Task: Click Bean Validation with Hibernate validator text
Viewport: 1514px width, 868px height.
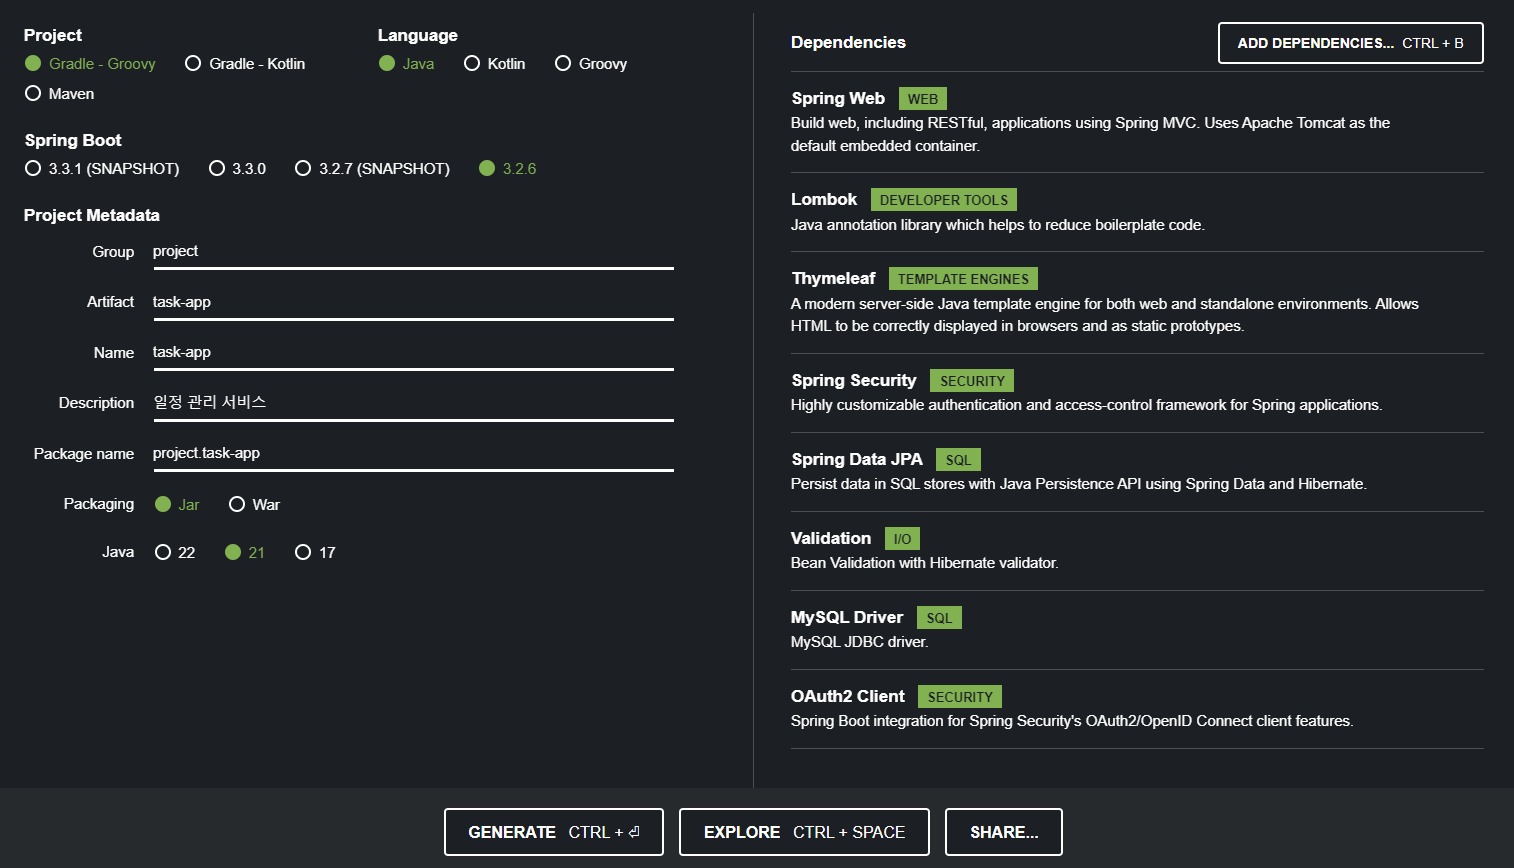Action: pyautogui.click(x=924, y=563)
